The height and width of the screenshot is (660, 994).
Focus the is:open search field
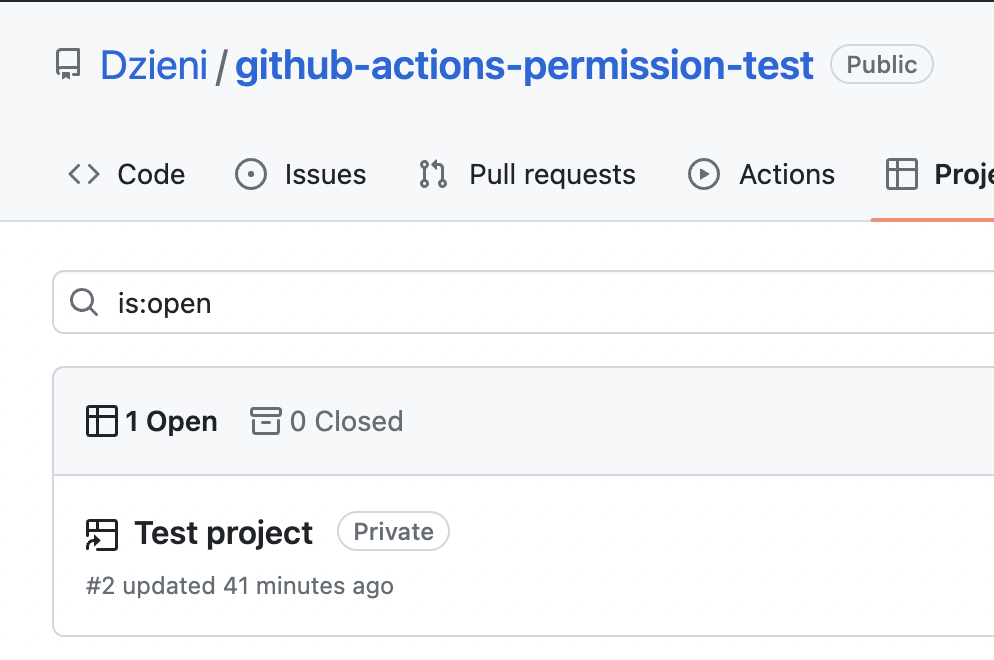pos(524,302)
